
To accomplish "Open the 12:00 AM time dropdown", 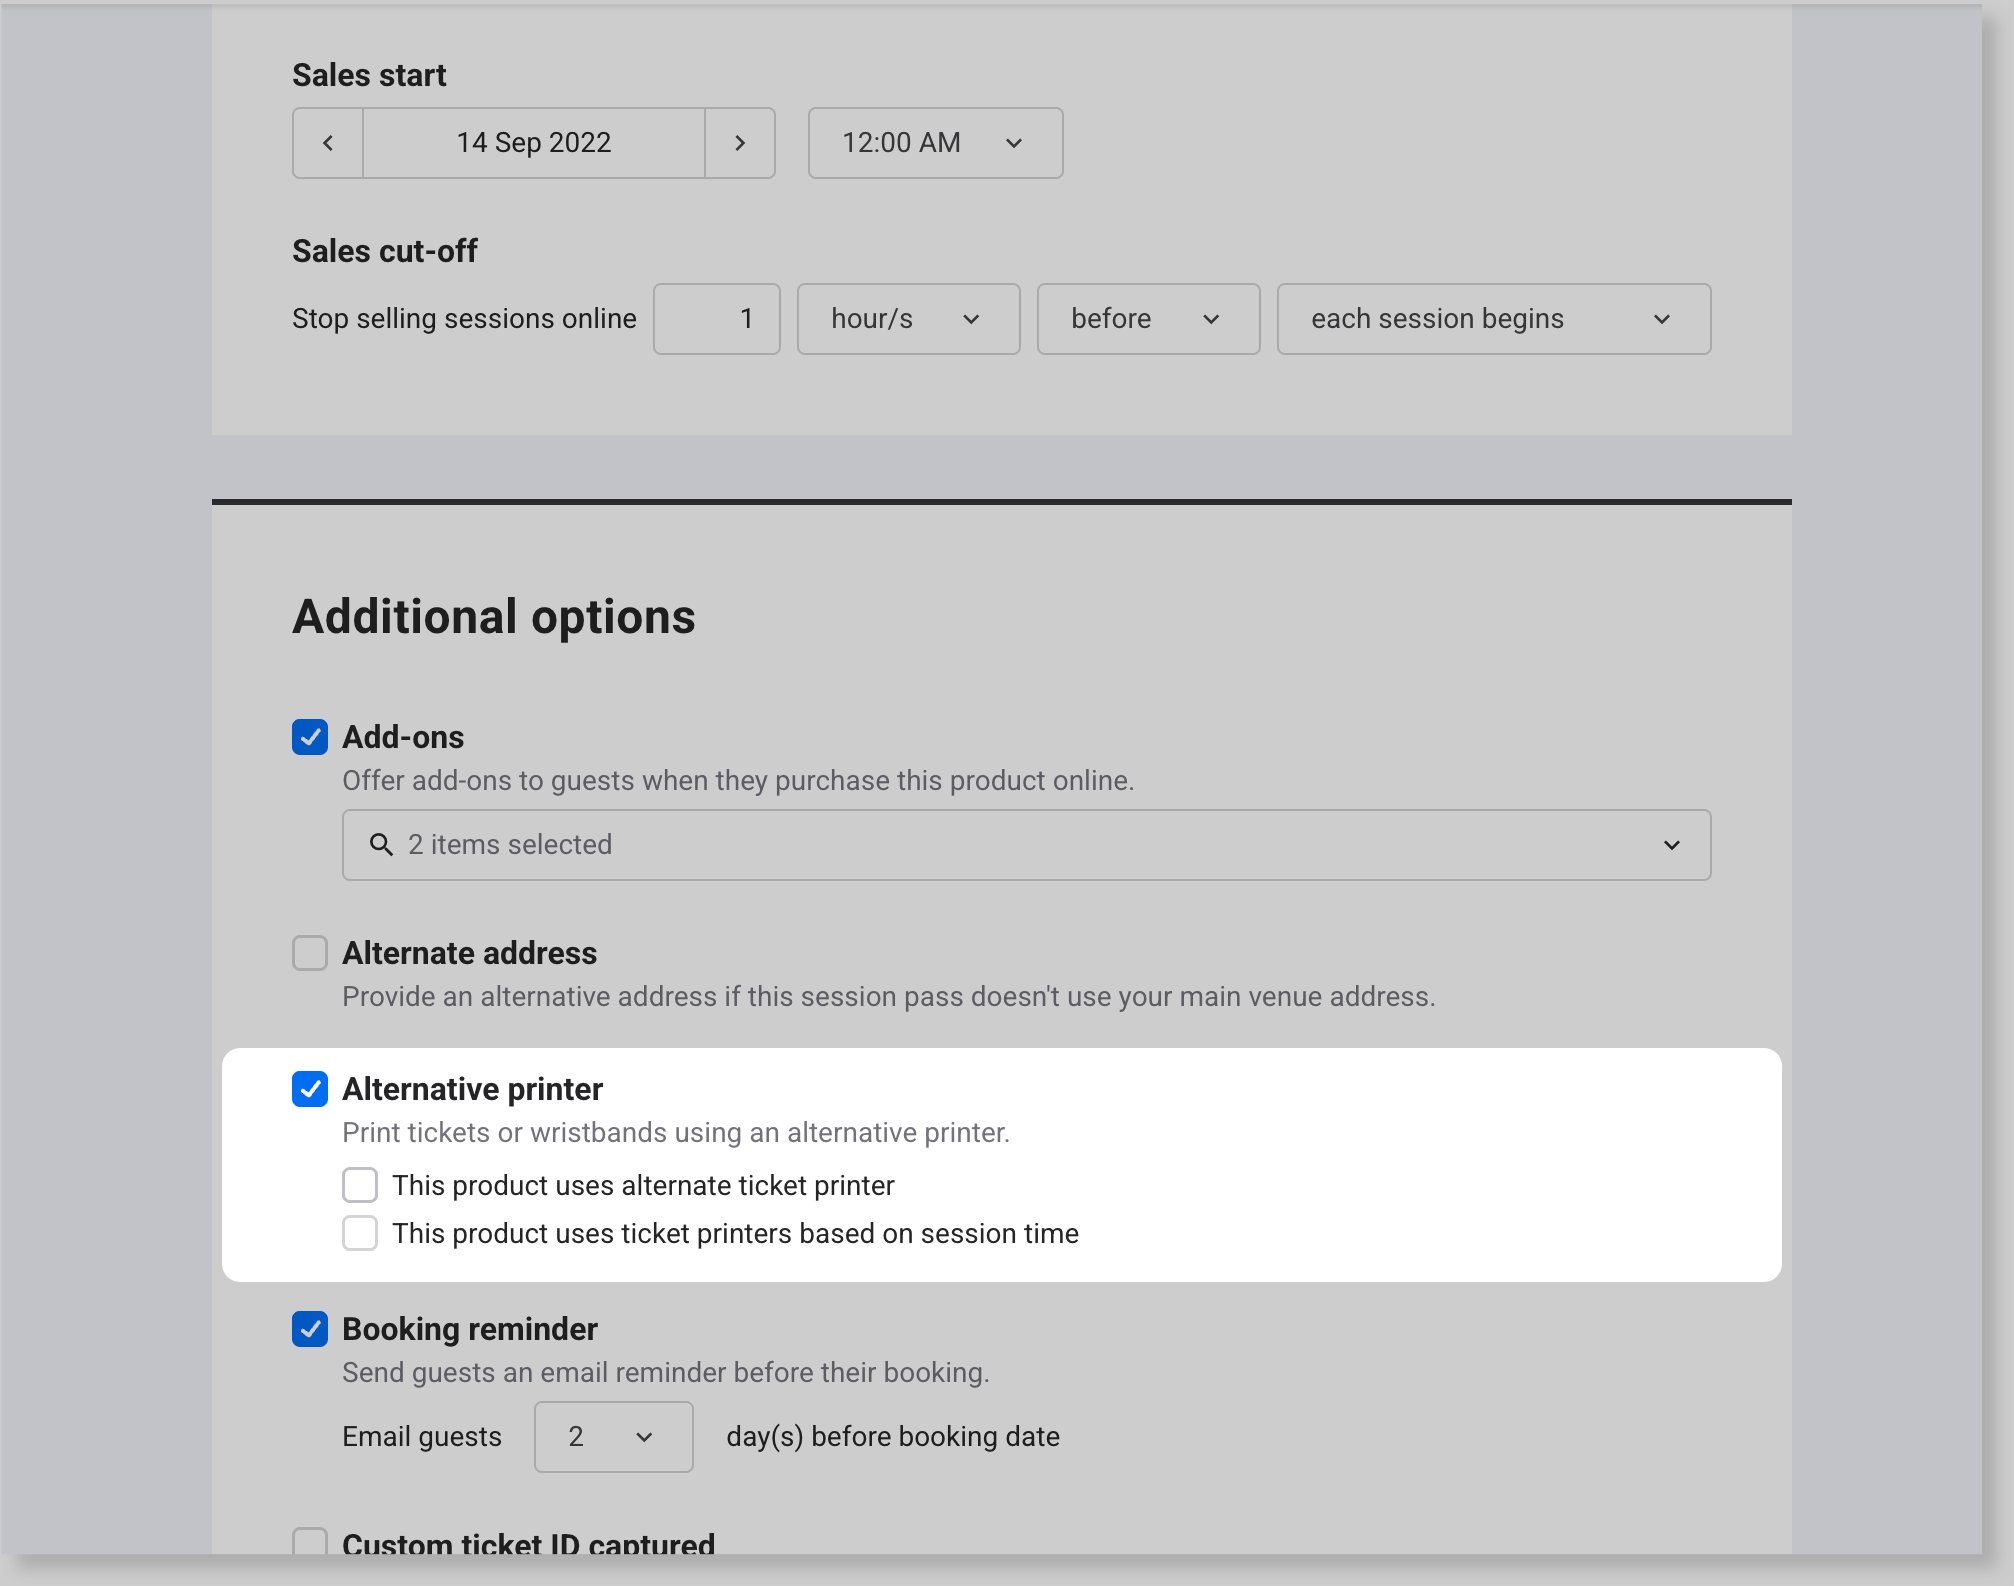I will coord(935,143).
